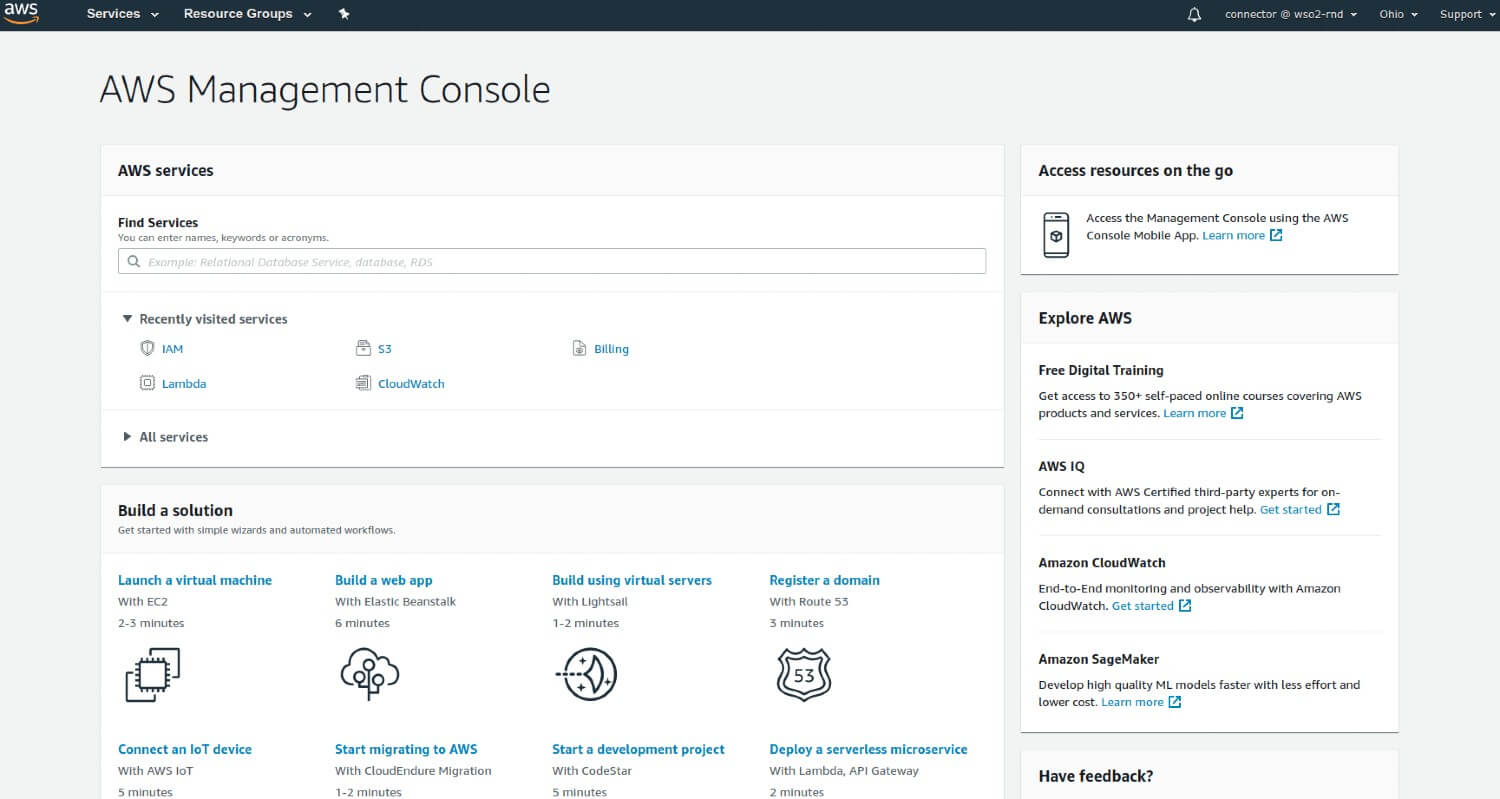Click the S3 bucket icon
Viewport: 1500px width, 799px height.
tap(363, 349)
